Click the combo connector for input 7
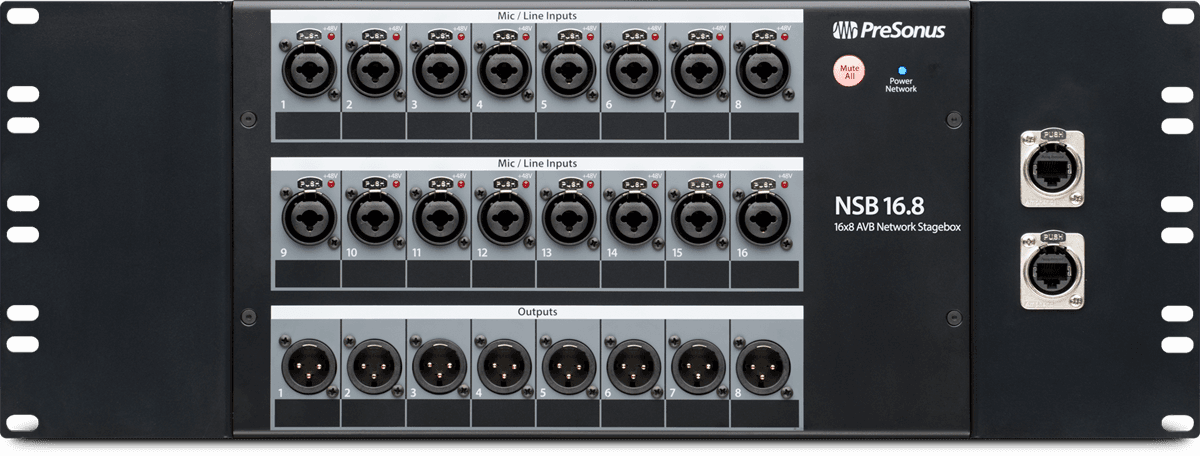1200x456 pixels. pos(697,72)
